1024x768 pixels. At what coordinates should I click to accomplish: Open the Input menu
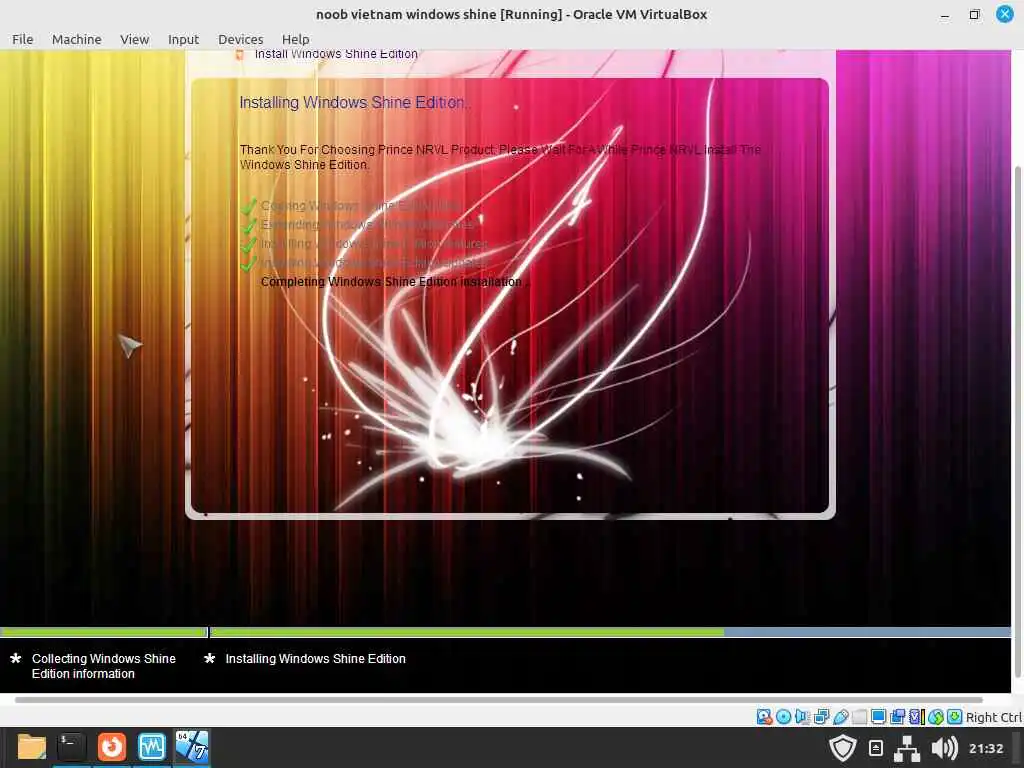pos(183,39)
